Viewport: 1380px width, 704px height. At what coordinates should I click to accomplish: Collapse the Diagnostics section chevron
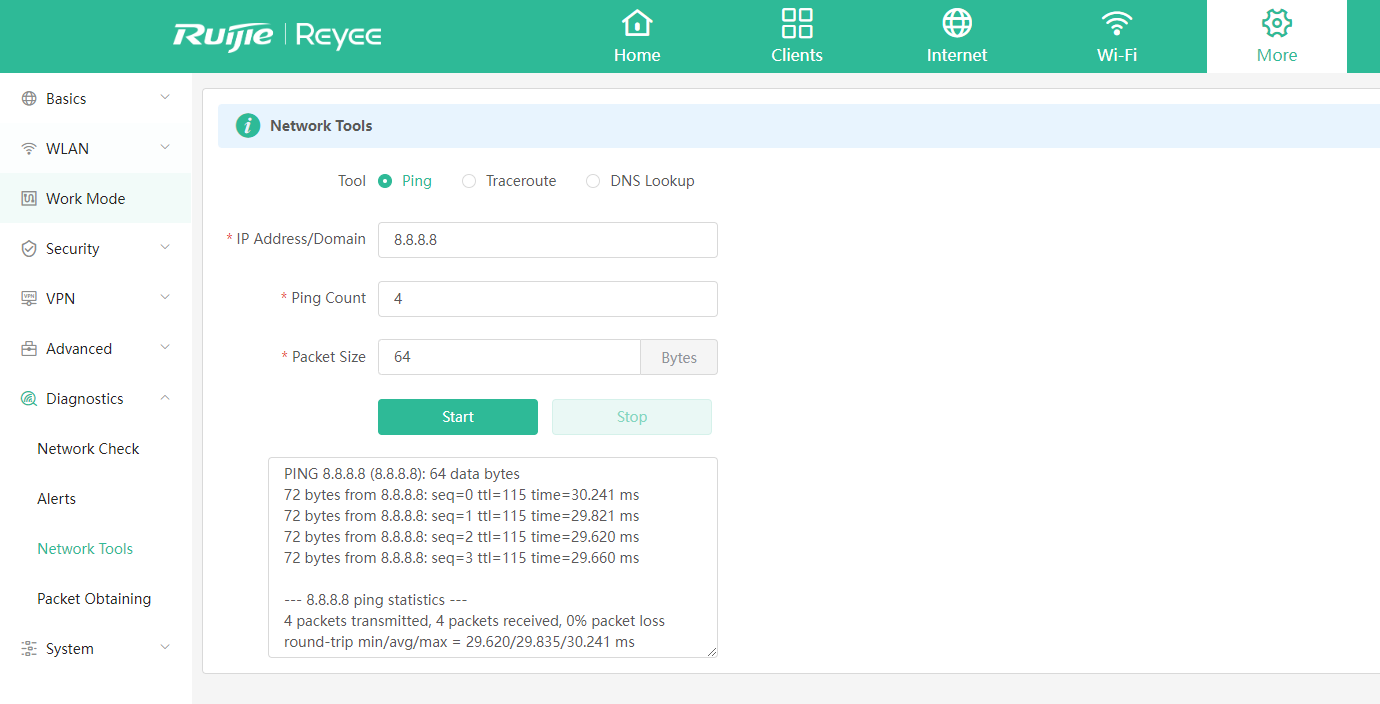[x=165, y=398]
